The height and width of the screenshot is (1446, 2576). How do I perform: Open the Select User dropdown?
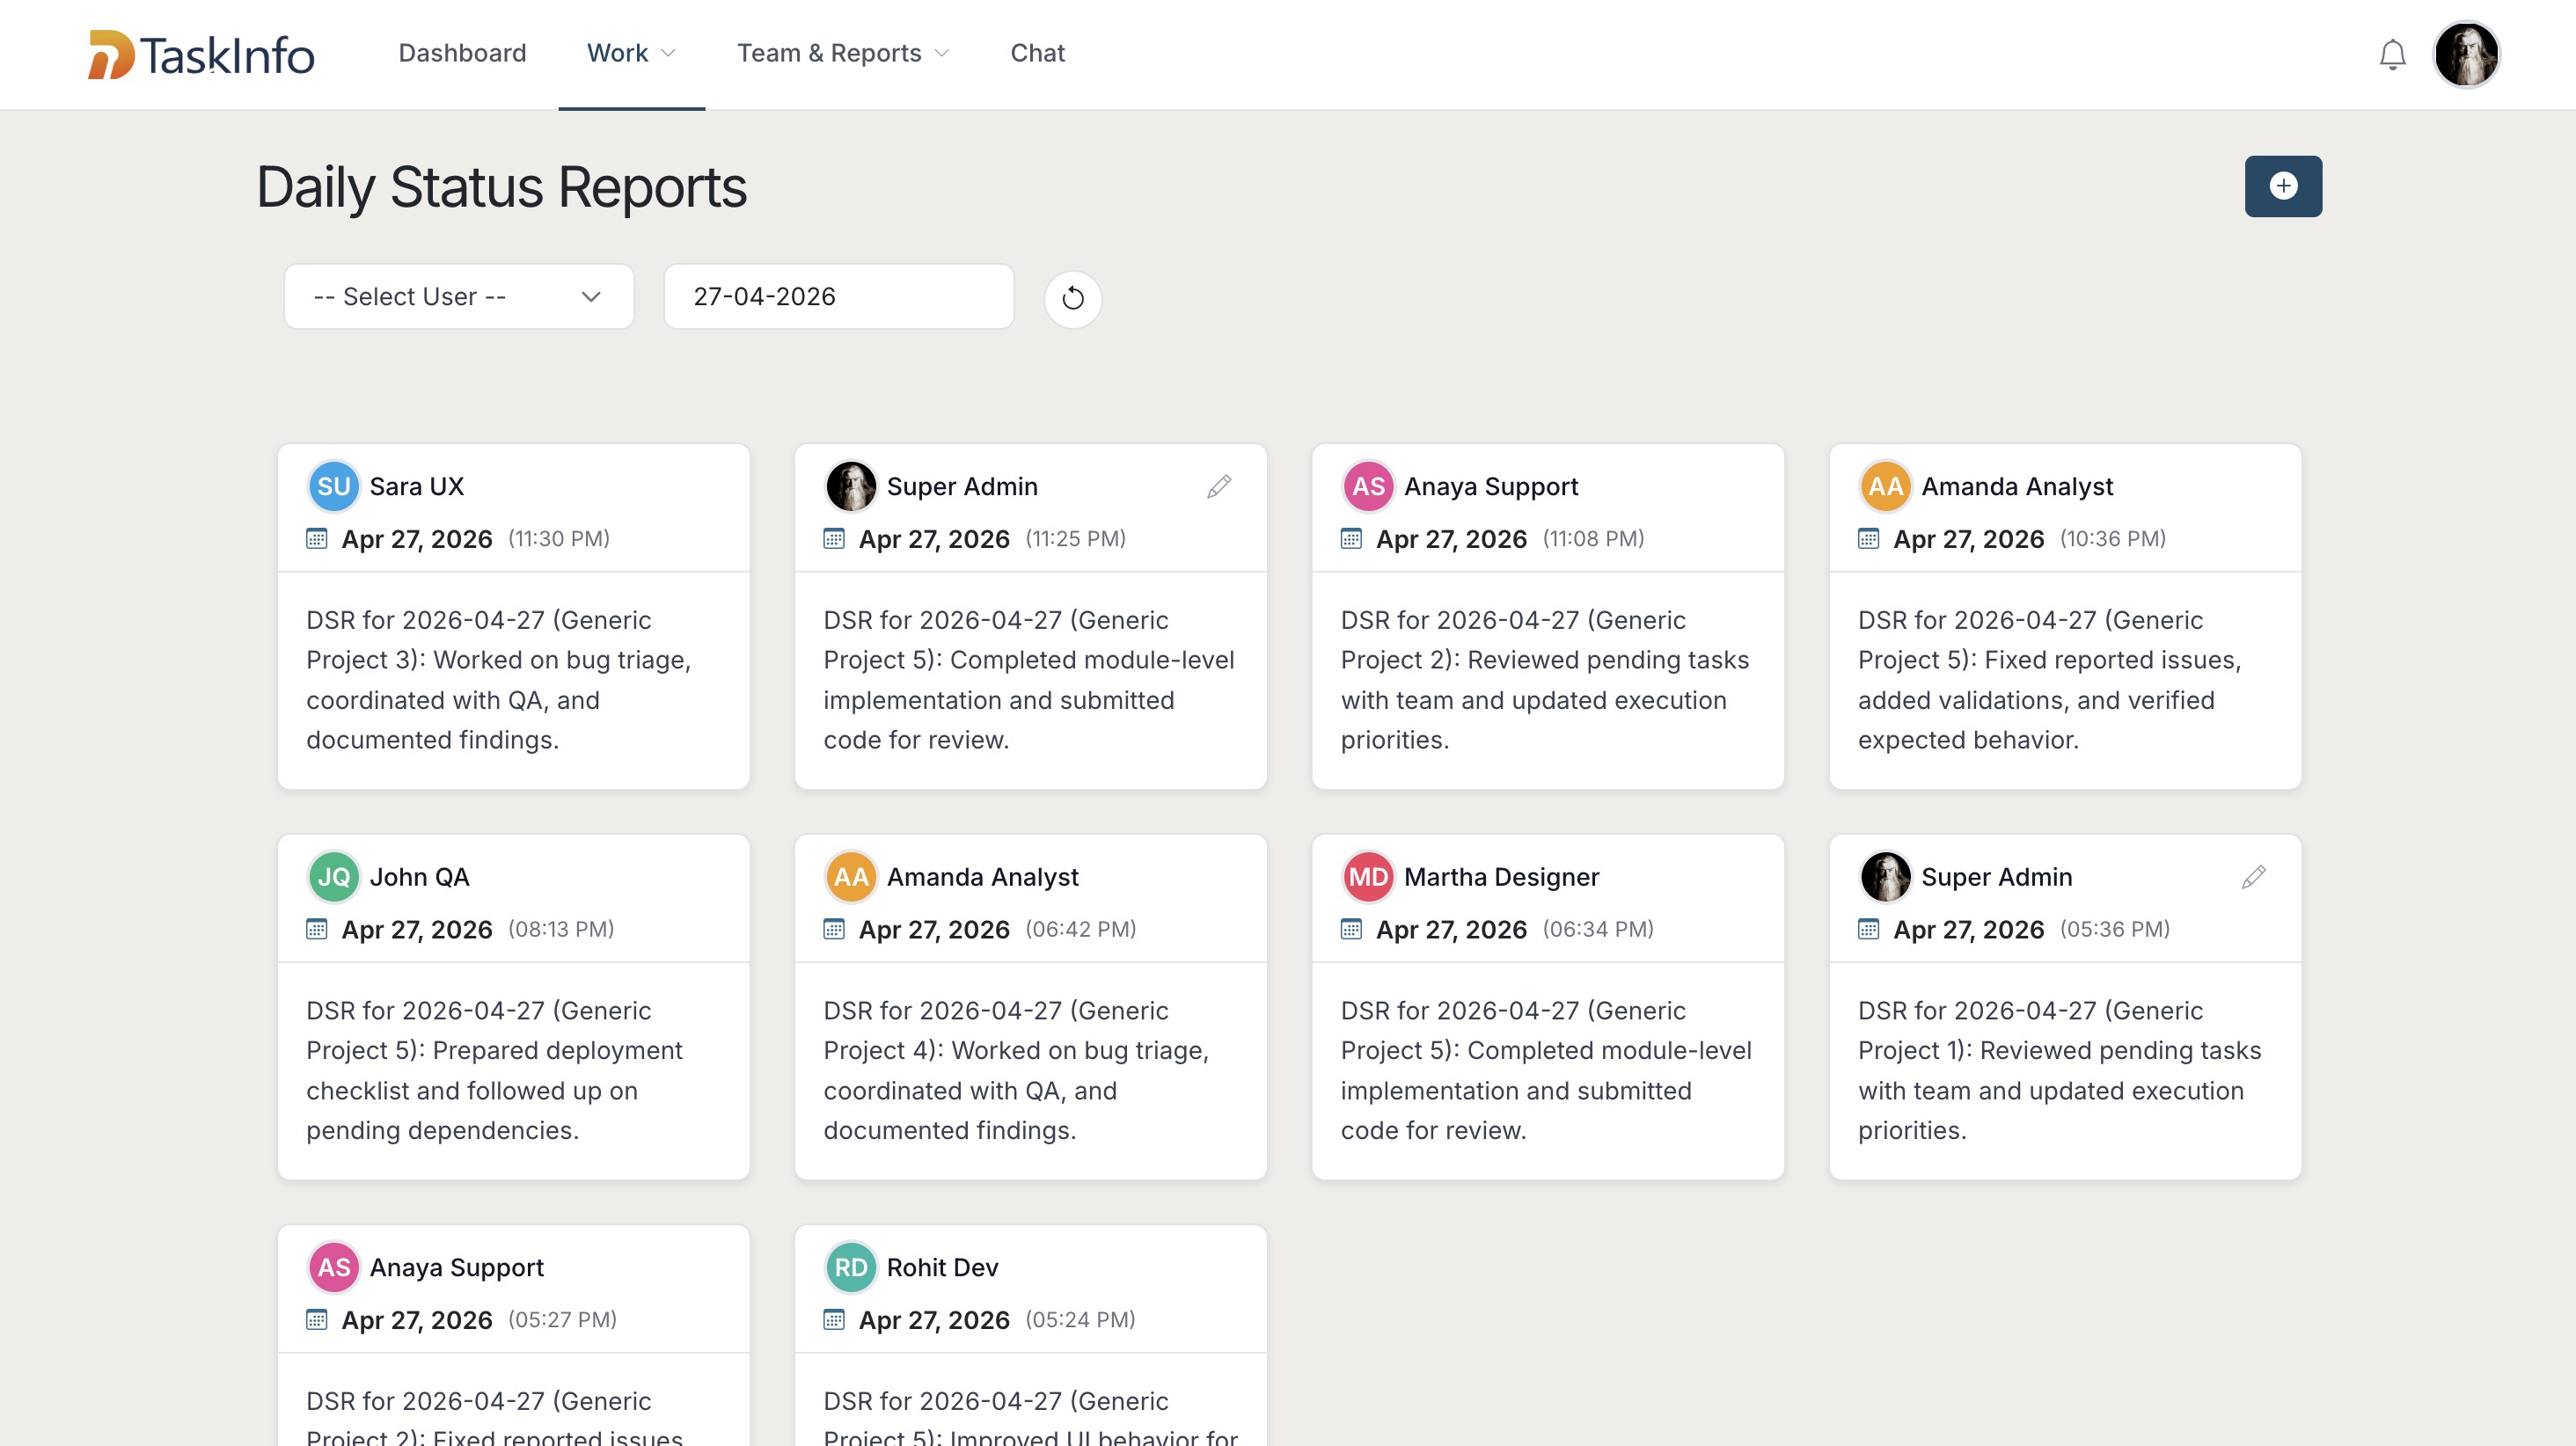coord(459,297)
